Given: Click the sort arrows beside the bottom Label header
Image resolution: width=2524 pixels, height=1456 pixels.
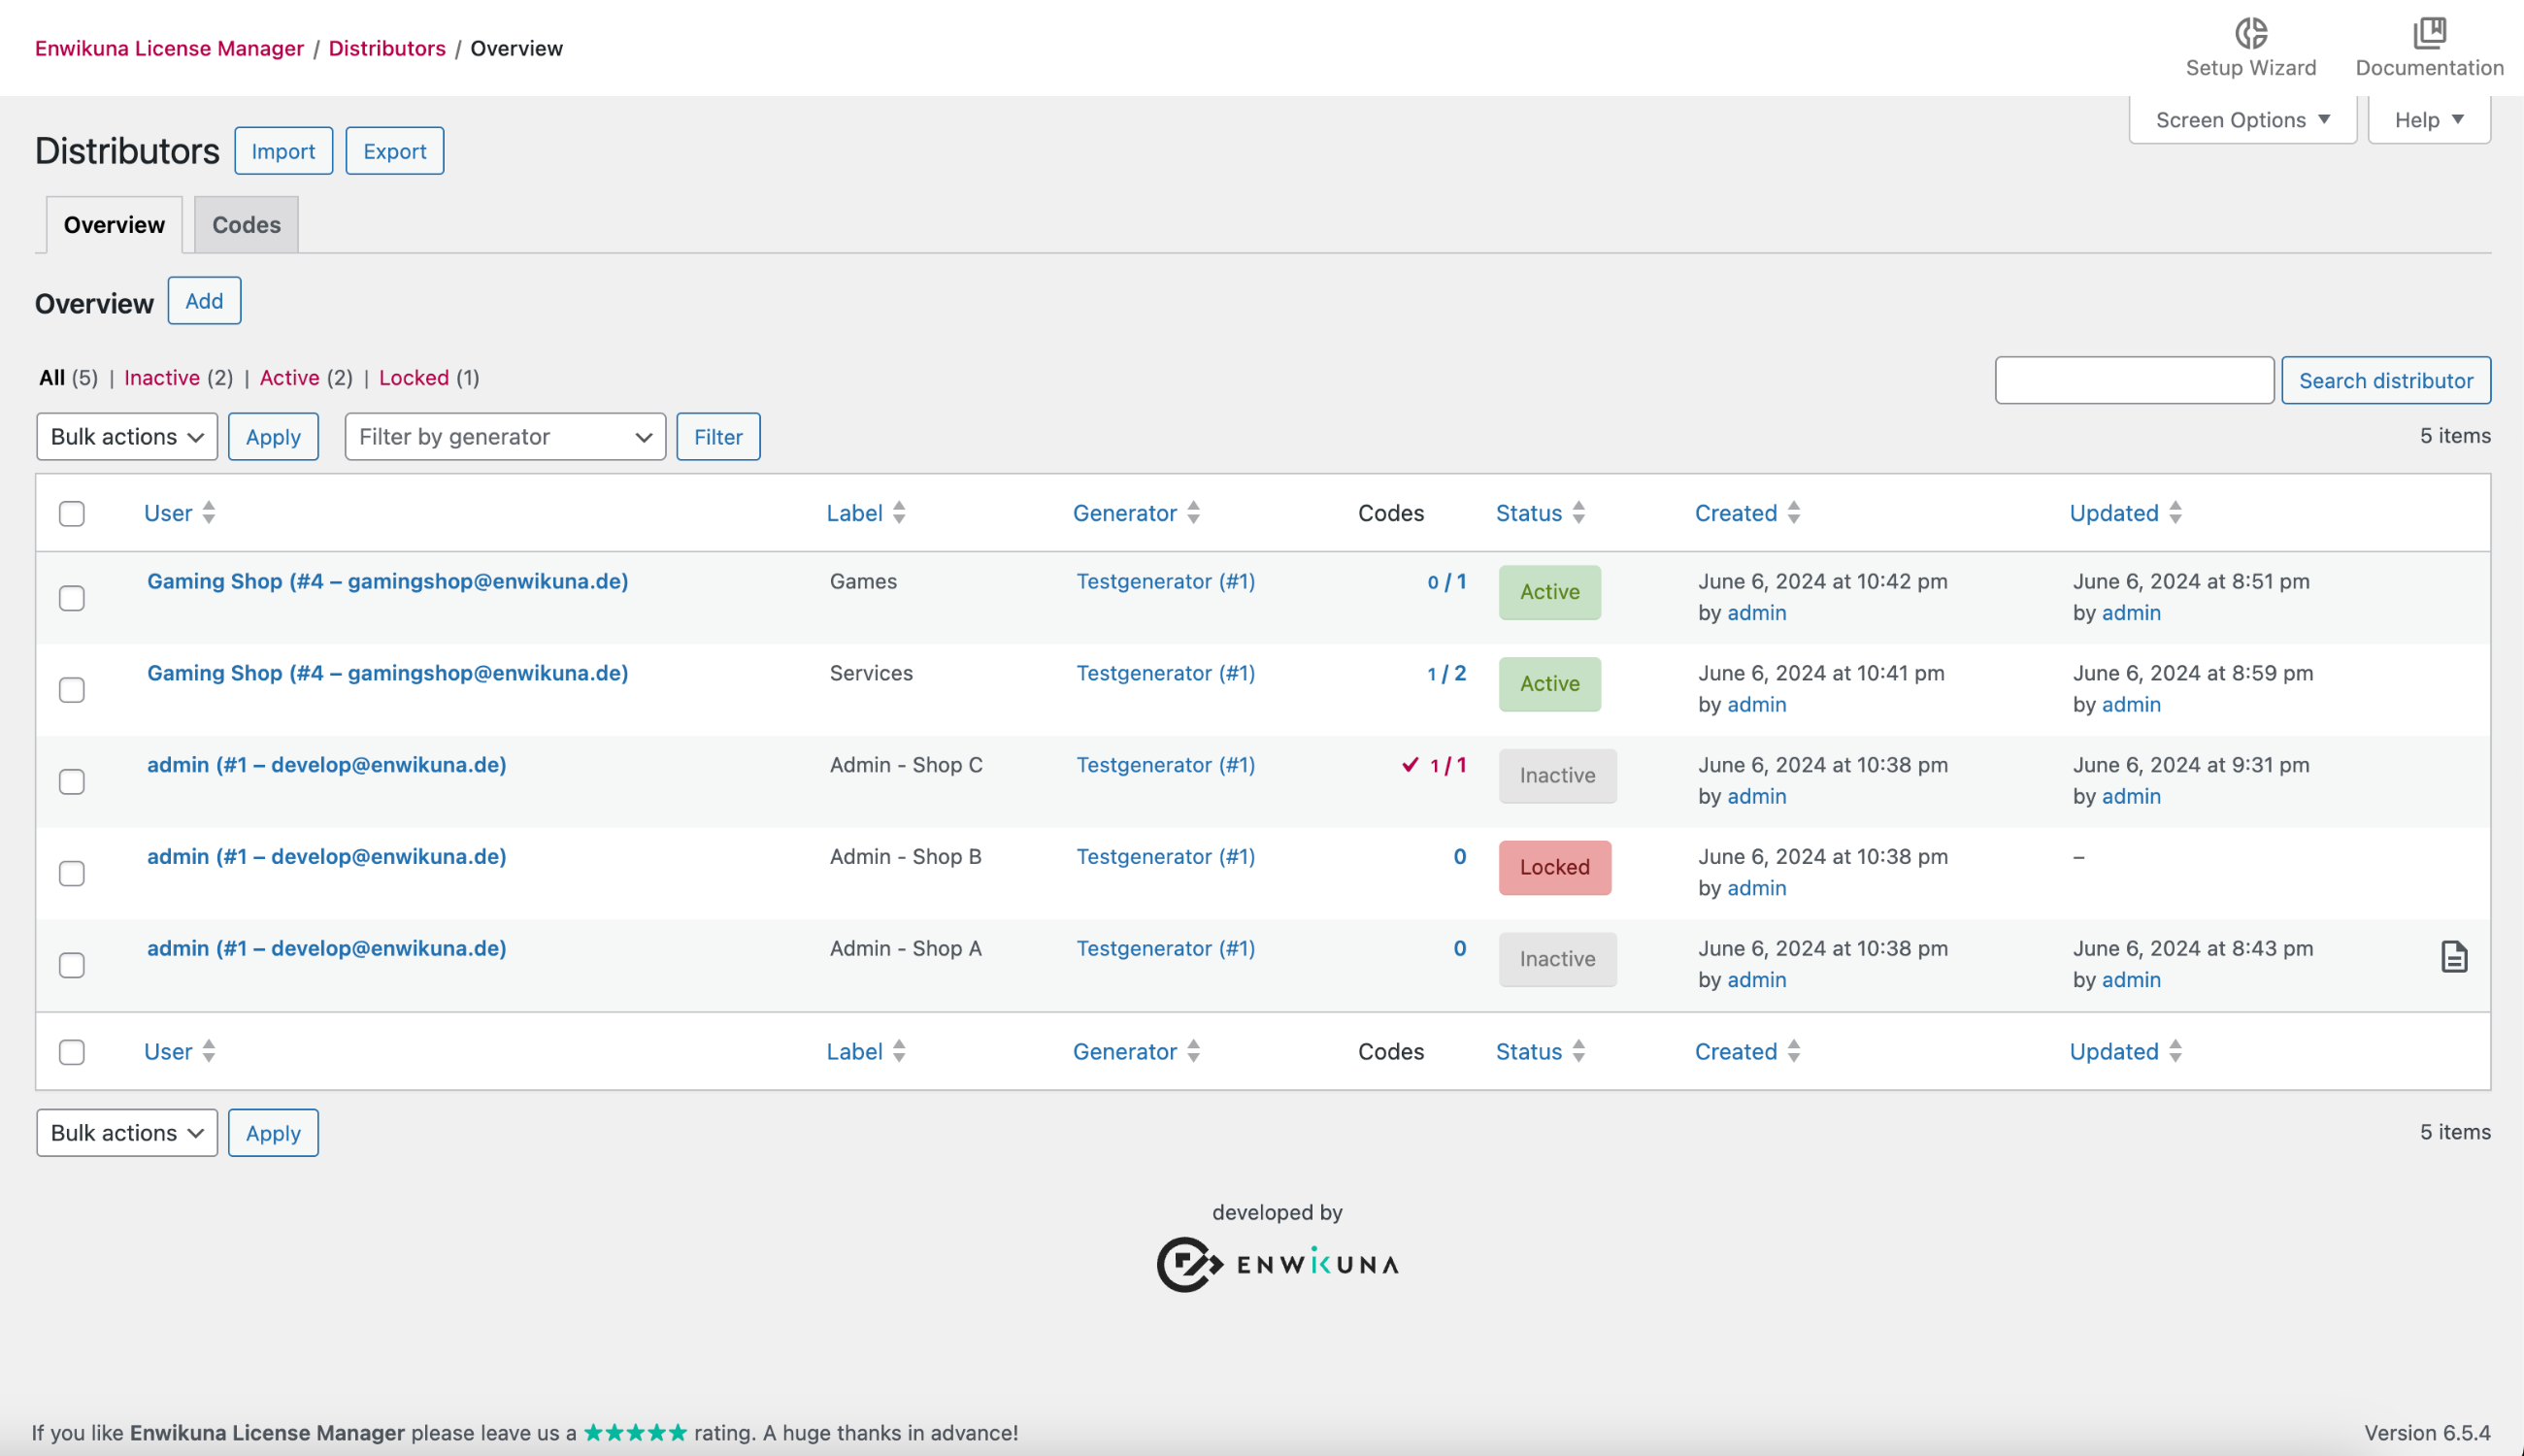Looking at the screenshot, I should click(898, 1051).
